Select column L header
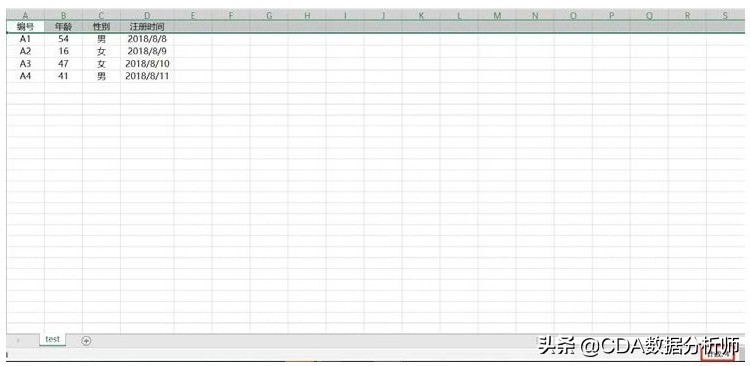This screenshot has width=750, height=366. (x=459, y=15)
